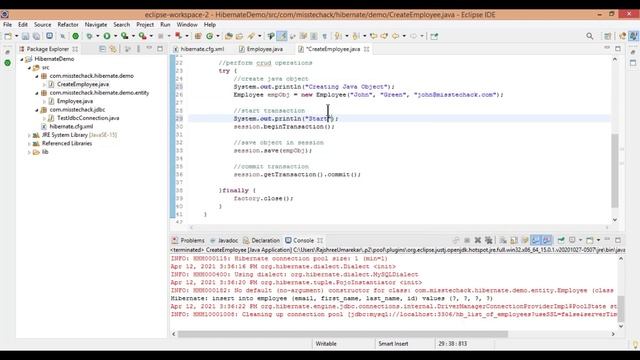The image size is (640, 360).
Task: Toggle the highlighted editor toolbar button
Action: (x=282, y=36)
